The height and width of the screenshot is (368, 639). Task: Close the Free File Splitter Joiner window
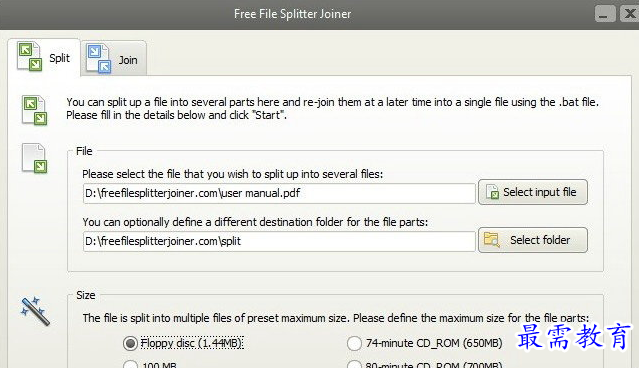[x=629, y=14]
